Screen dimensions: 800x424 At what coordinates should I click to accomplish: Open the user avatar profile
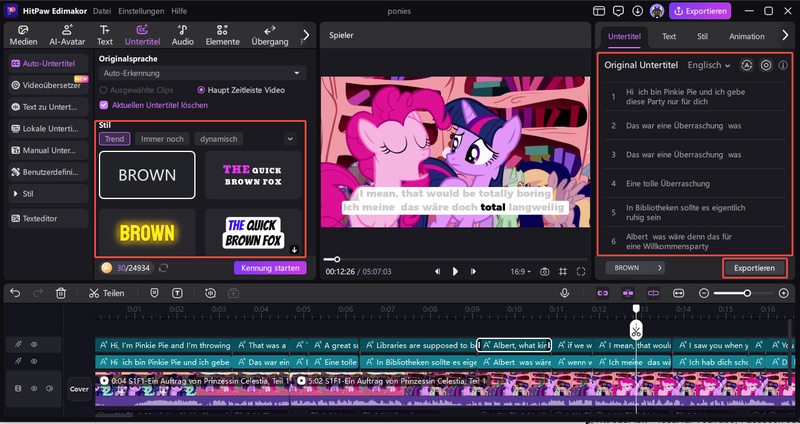click(x=657, y=11)
